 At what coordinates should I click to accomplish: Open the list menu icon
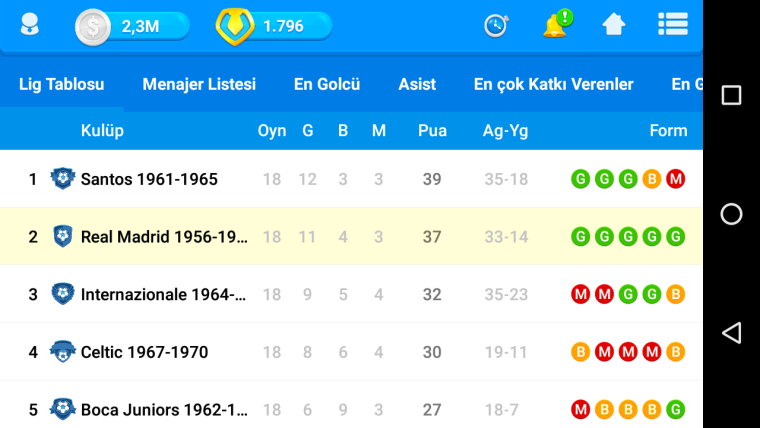click(x=673, y=24)
